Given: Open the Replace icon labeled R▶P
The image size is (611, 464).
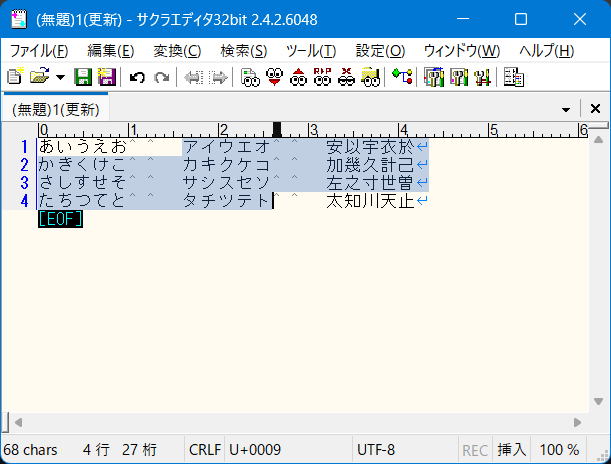Looking at the screenshot, I should tap(322, 77).
